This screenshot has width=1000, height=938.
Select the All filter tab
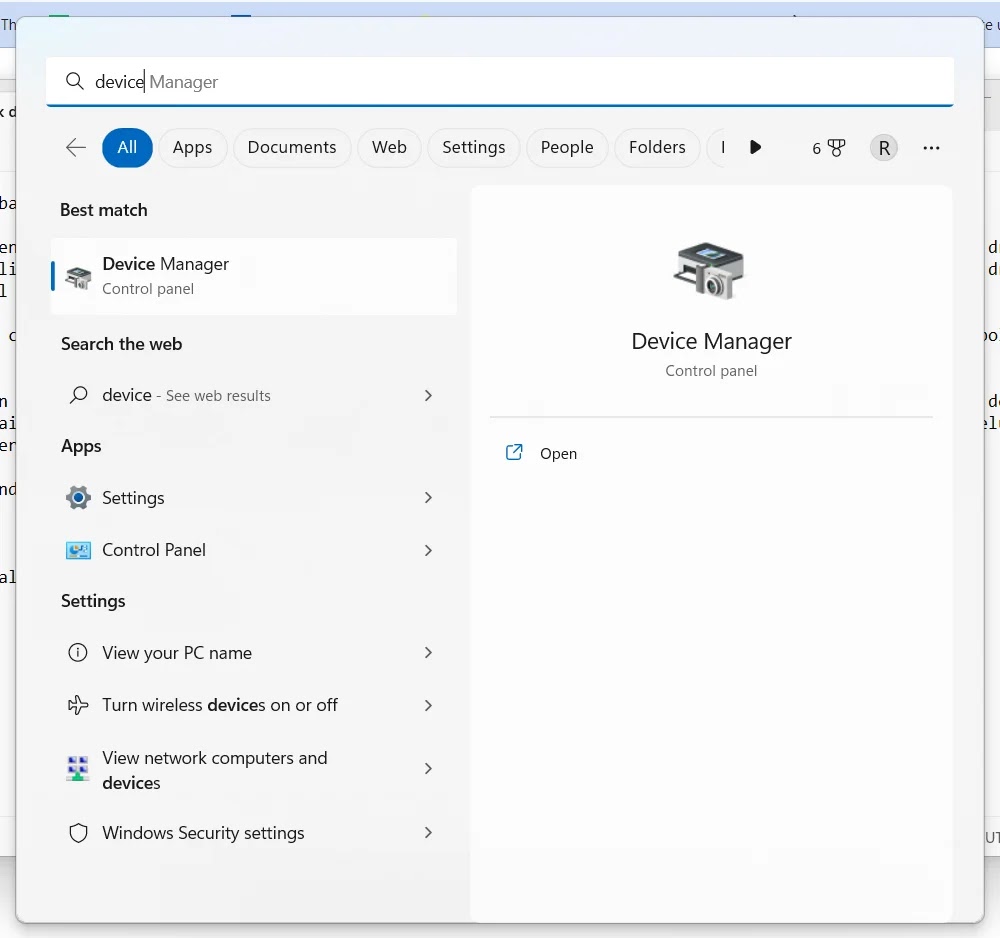pyautogui.click(x=127, y=147)
